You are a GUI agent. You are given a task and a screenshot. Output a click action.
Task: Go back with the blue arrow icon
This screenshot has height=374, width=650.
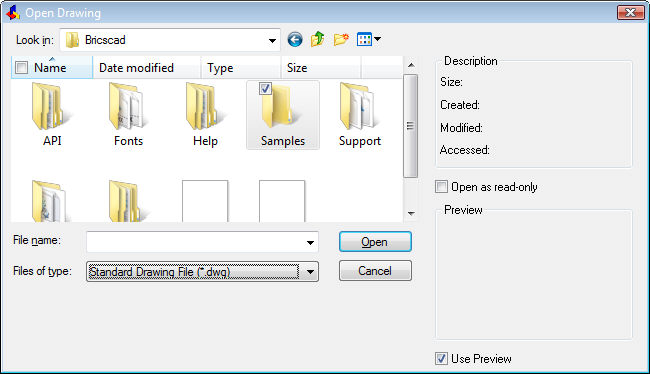point(295,40)
